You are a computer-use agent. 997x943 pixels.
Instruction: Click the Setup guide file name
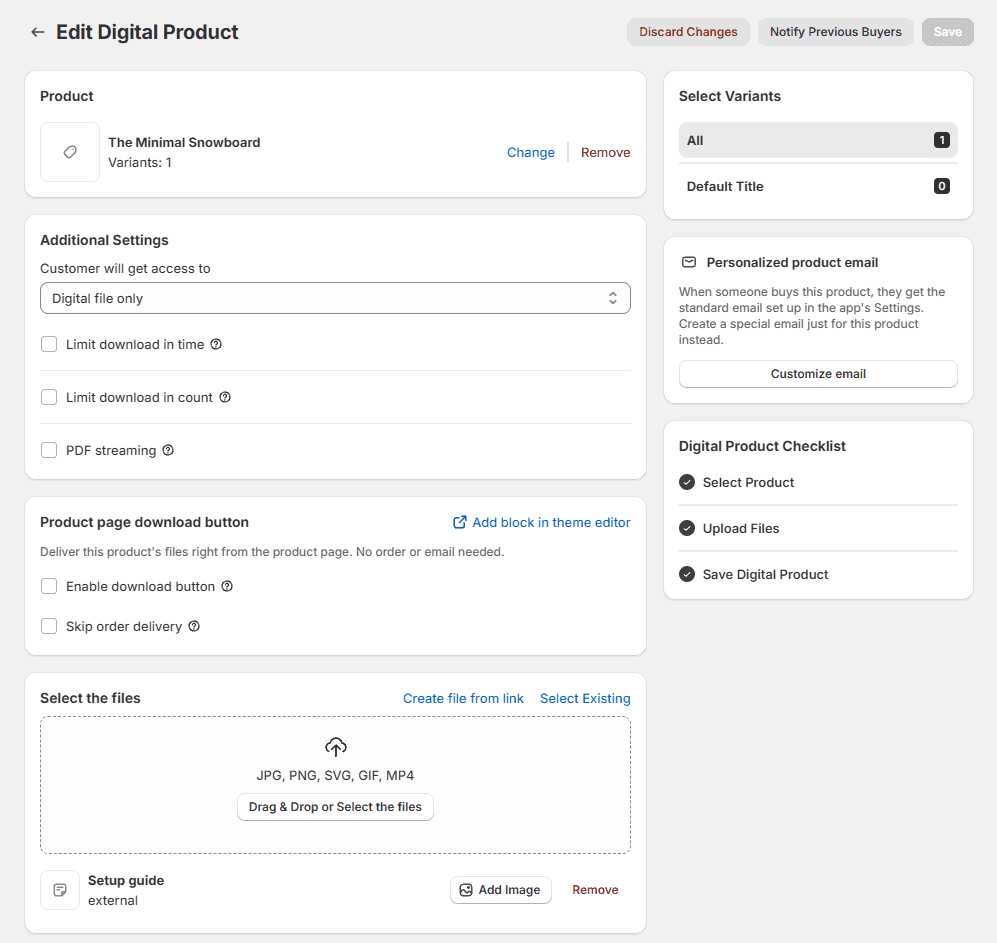click(126, 881)
